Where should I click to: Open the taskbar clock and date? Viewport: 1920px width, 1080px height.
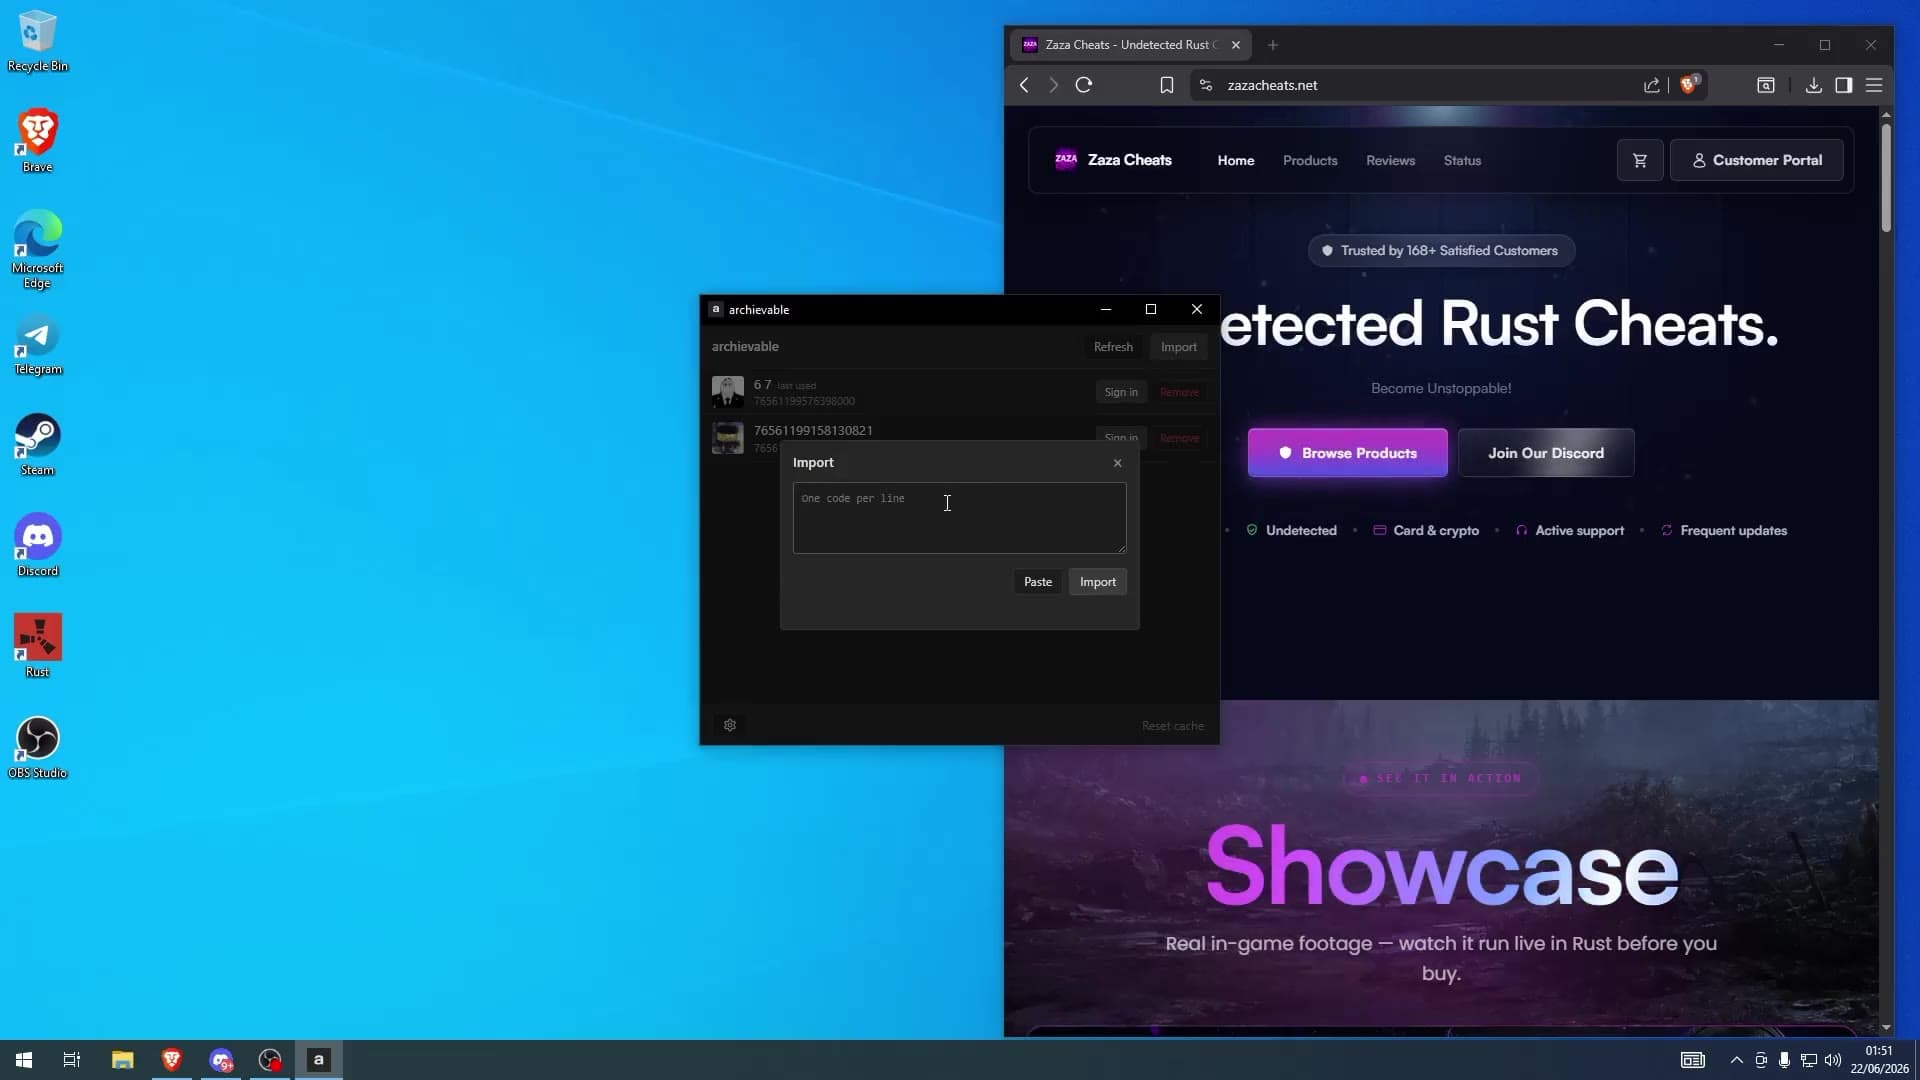tap(1879, 1060)
